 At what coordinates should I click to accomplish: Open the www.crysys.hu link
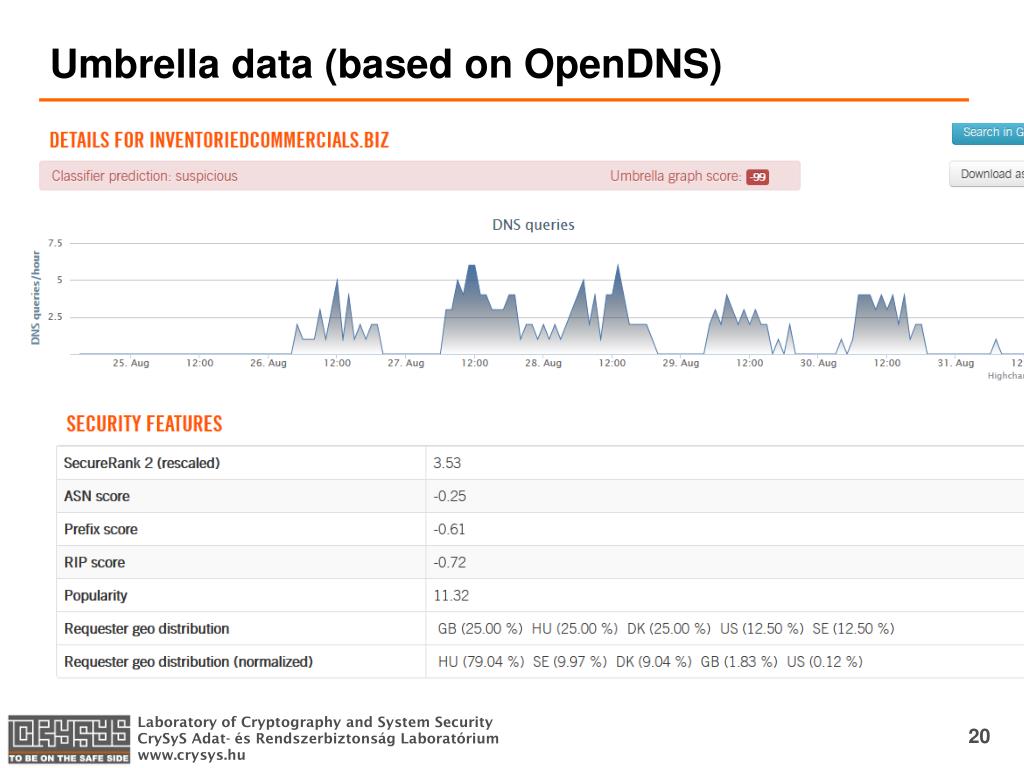tap(191, 756)
